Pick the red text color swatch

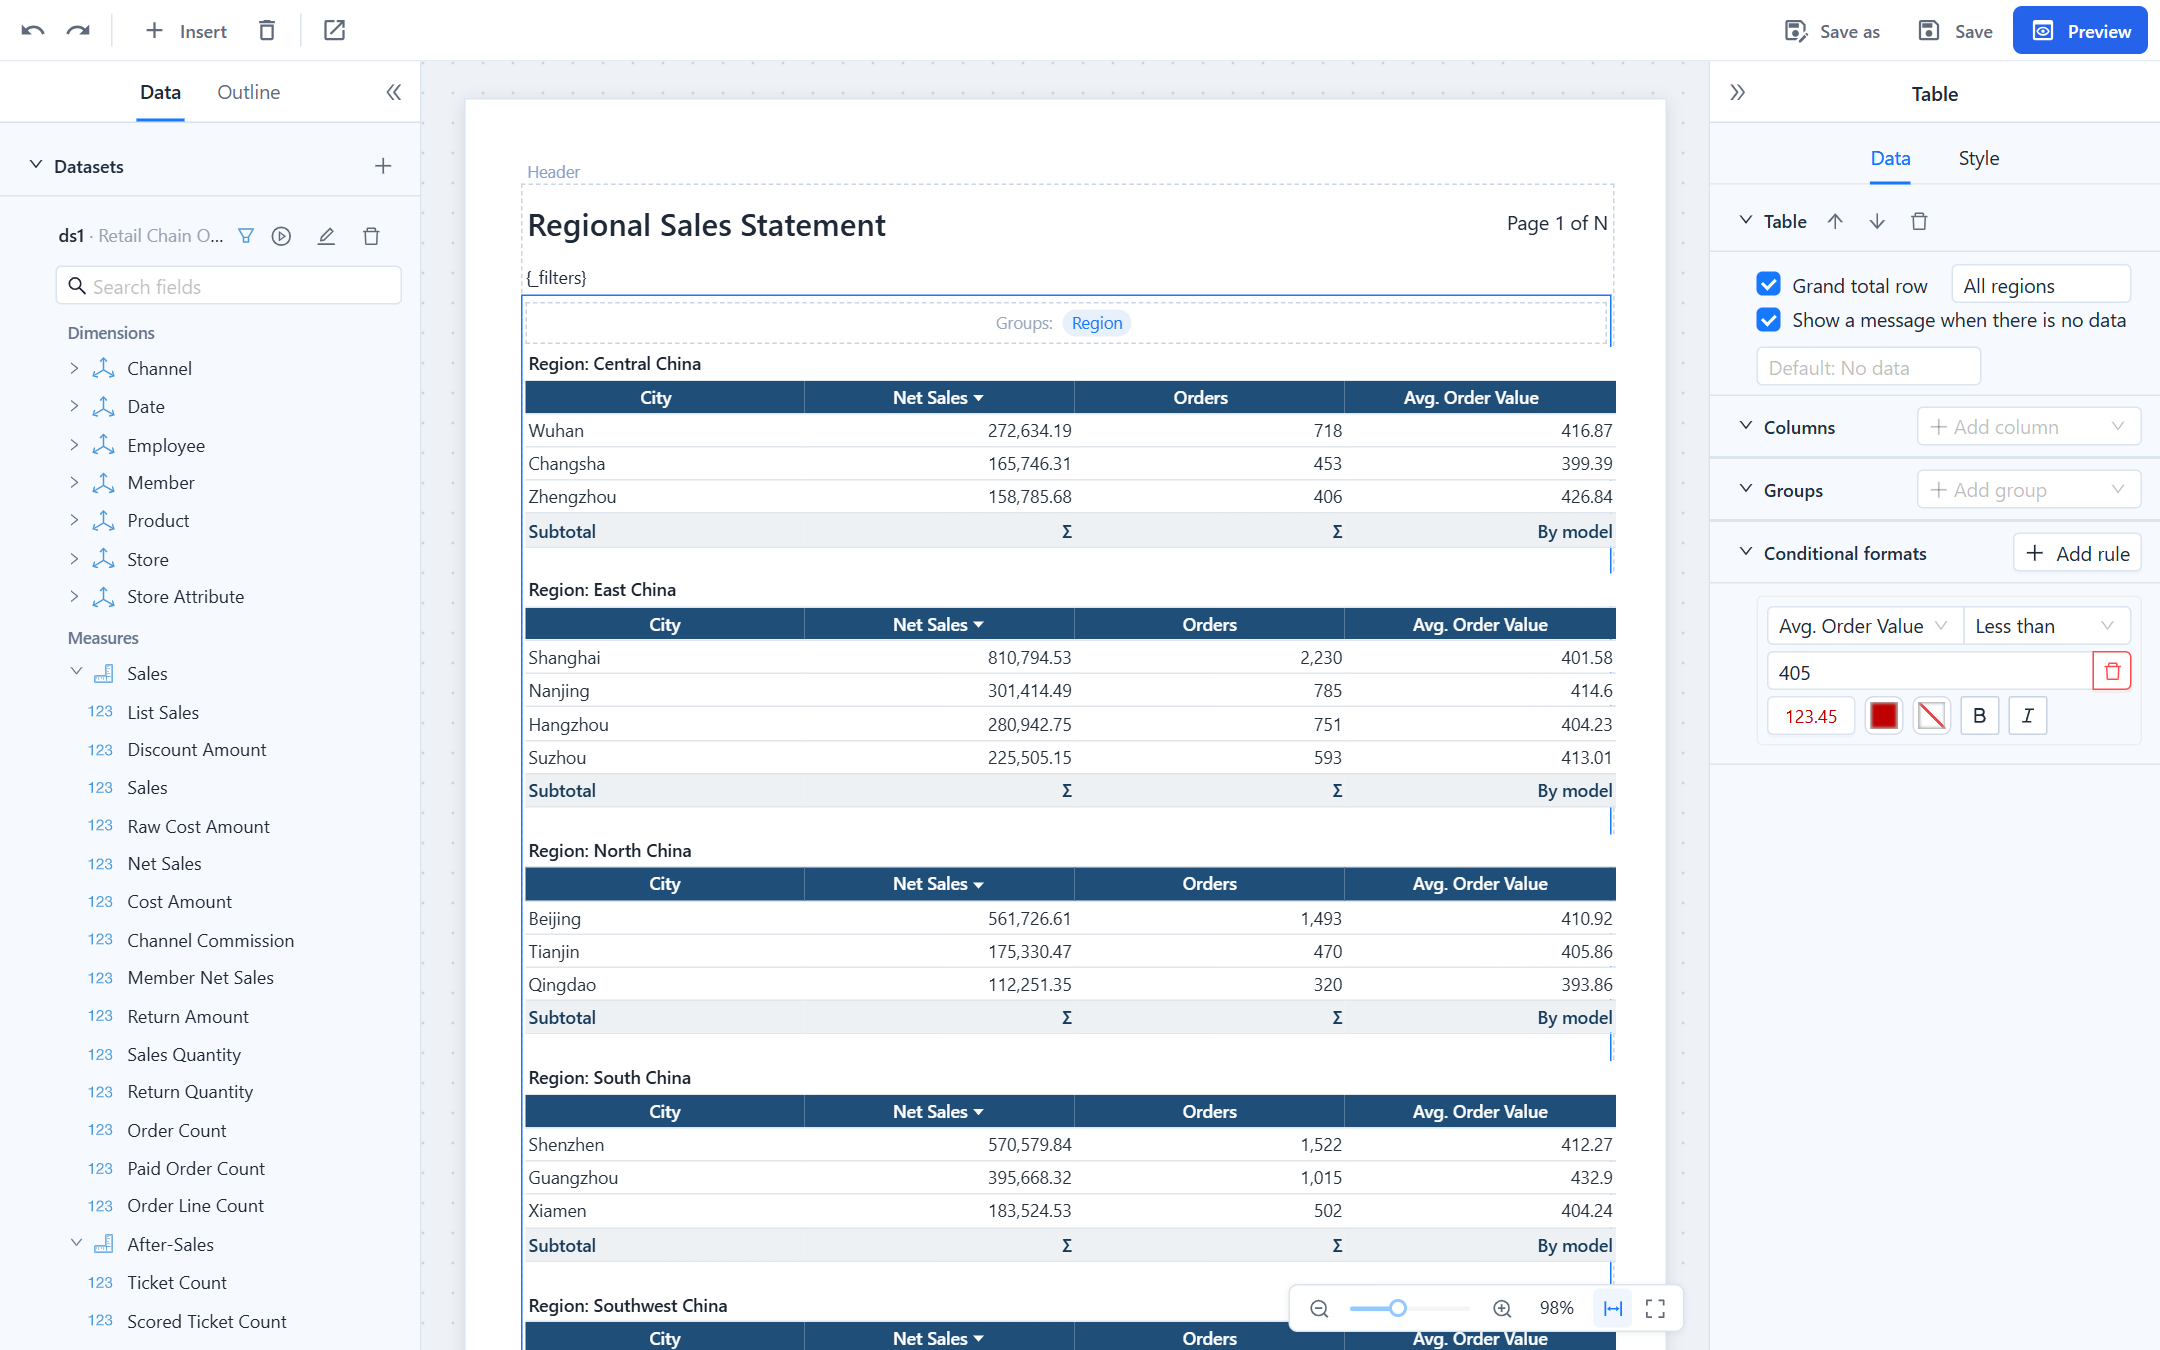click(x=1883, y=716)
